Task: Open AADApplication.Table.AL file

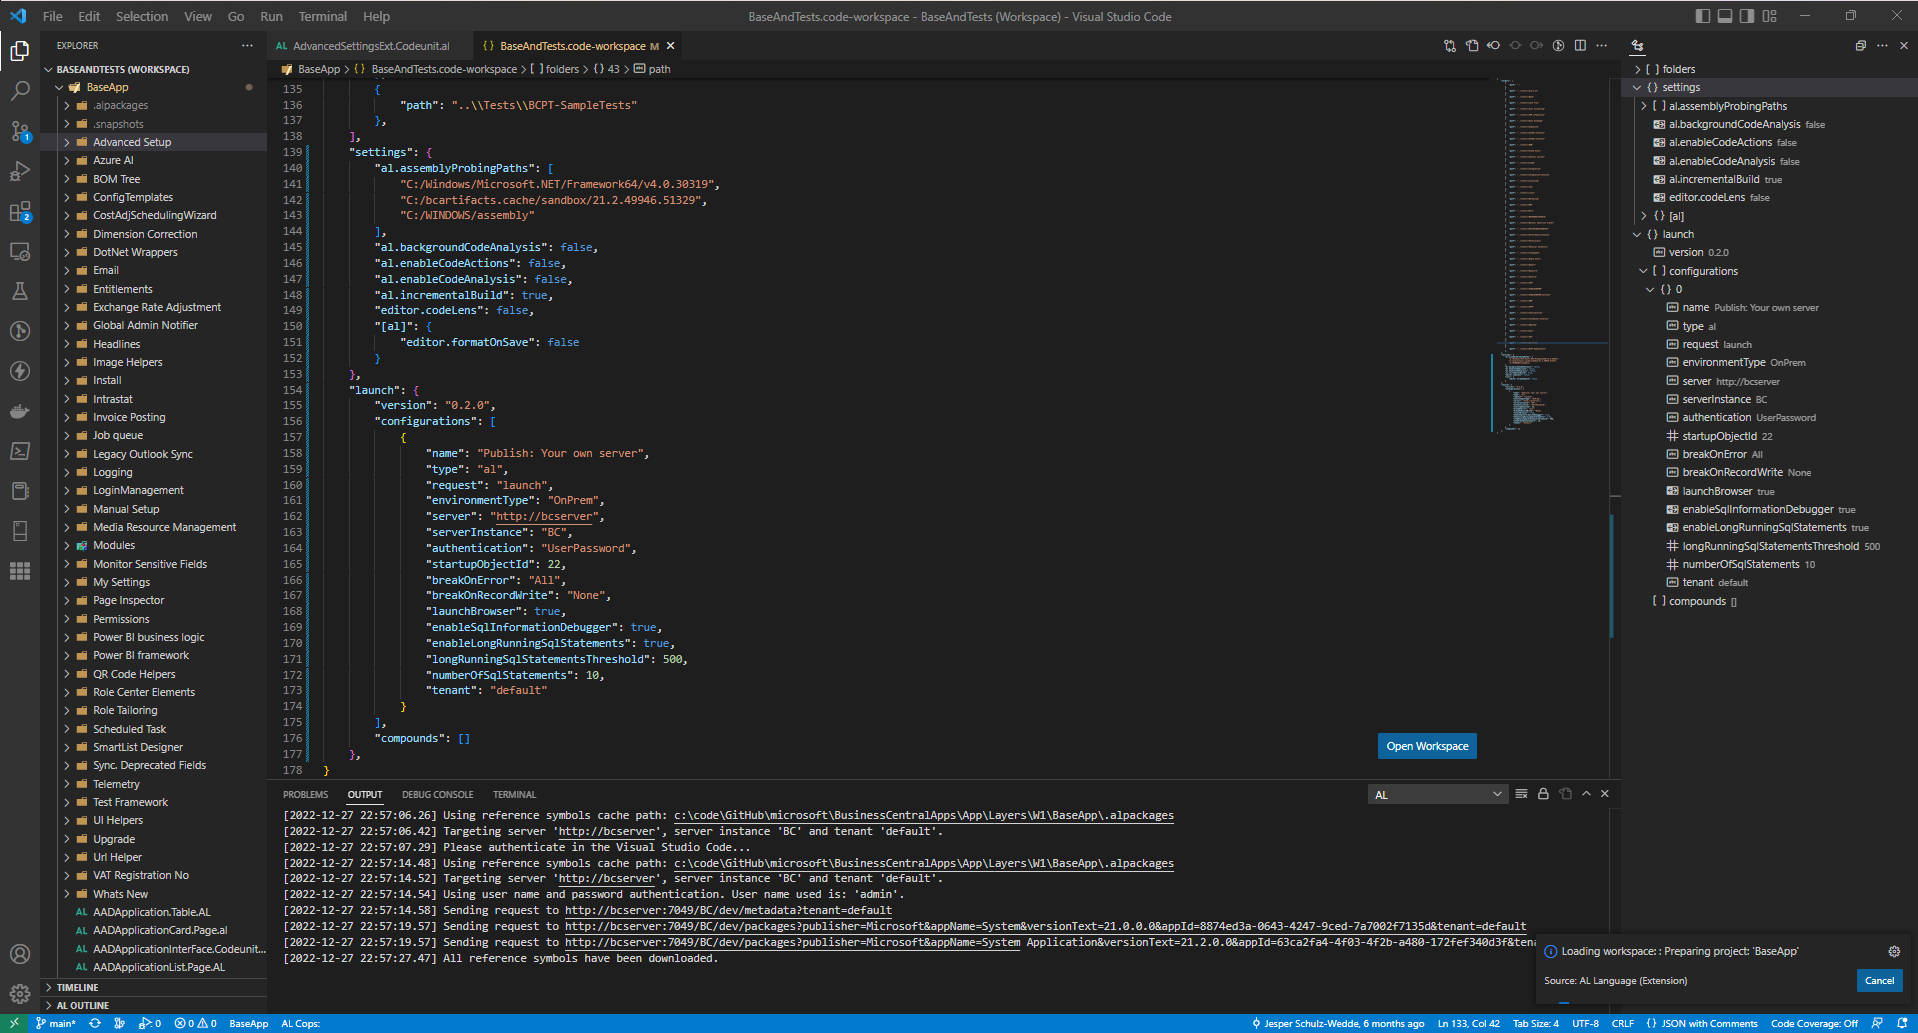Action: (153, 912)
